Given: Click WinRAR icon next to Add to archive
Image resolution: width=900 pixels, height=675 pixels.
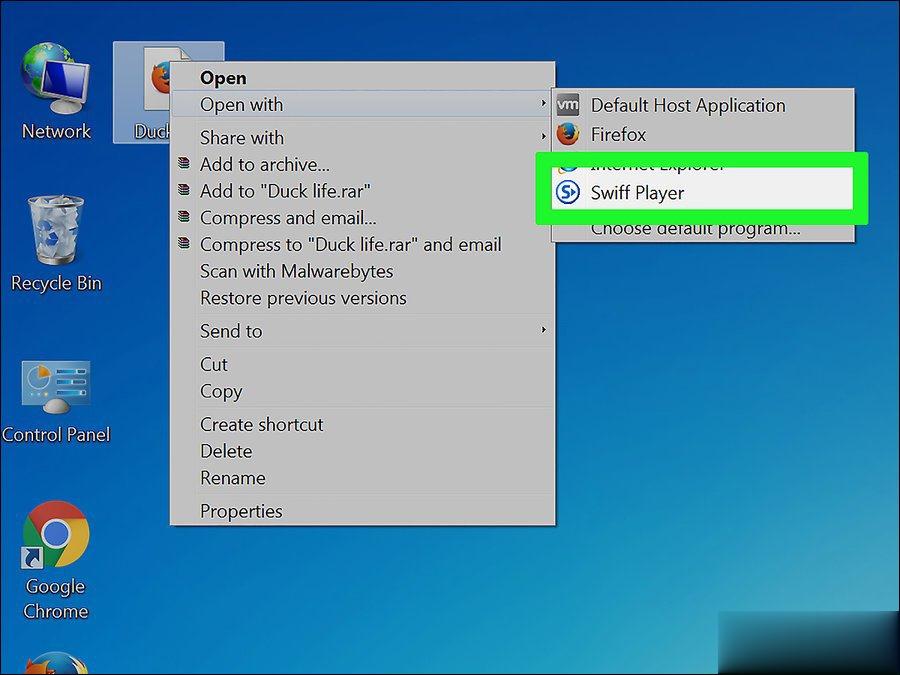Looking at the screenshot, I should [184, 164].
